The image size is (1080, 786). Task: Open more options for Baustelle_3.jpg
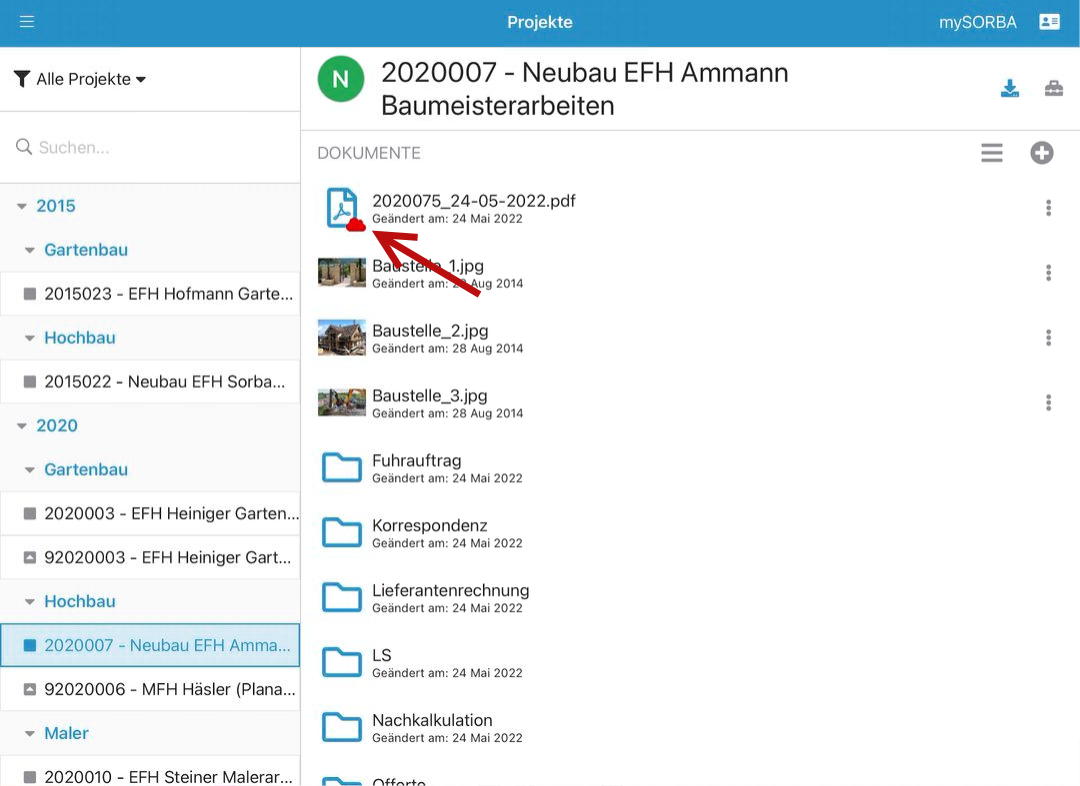1048,403
